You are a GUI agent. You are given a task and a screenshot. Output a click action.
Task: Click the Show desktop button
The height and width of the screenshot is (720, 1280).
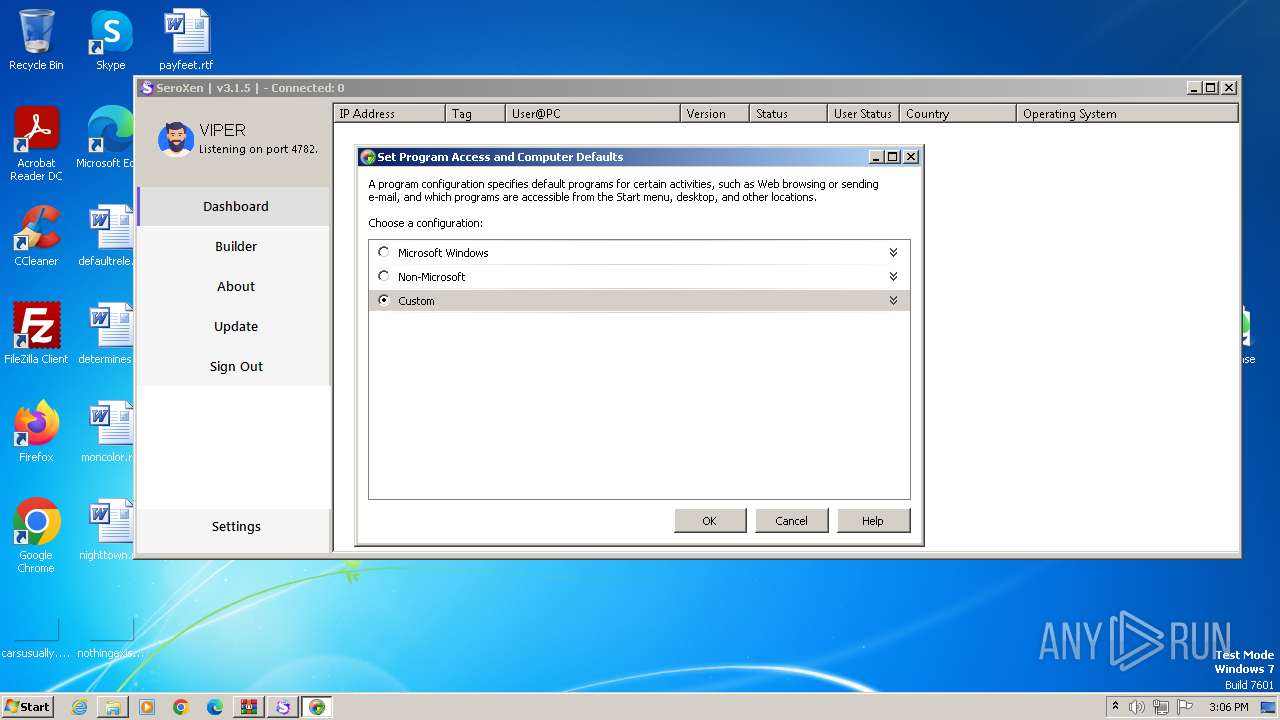tap(1269, 707)
